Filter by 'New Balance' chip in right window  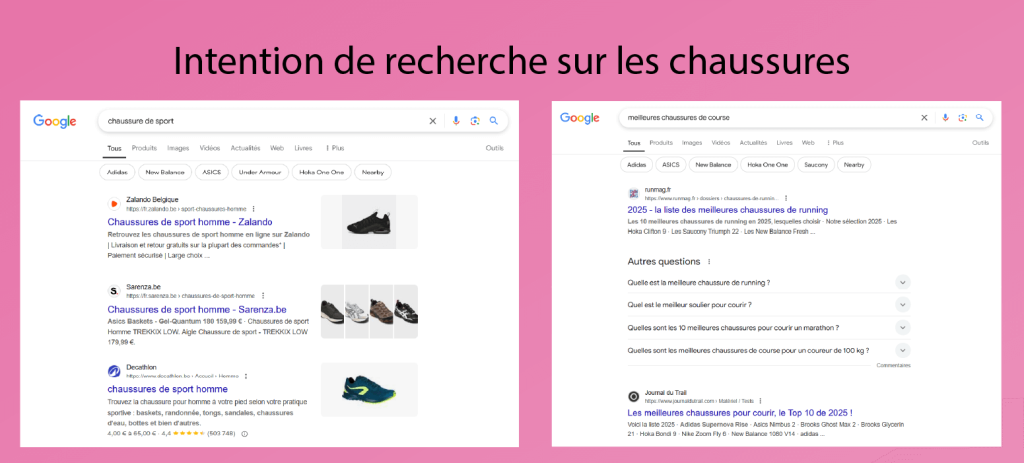pyautogui.click(x=712, y=165)
